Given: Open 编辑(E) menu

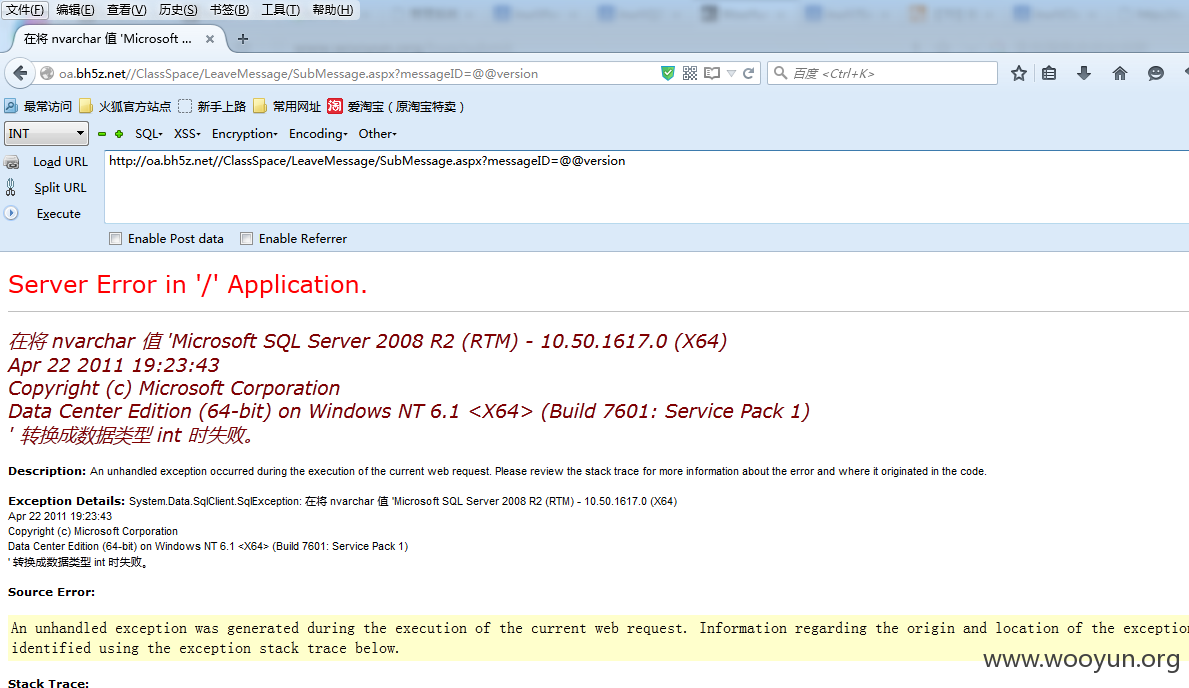Looking at the screenshot, I should pos(75,10).
